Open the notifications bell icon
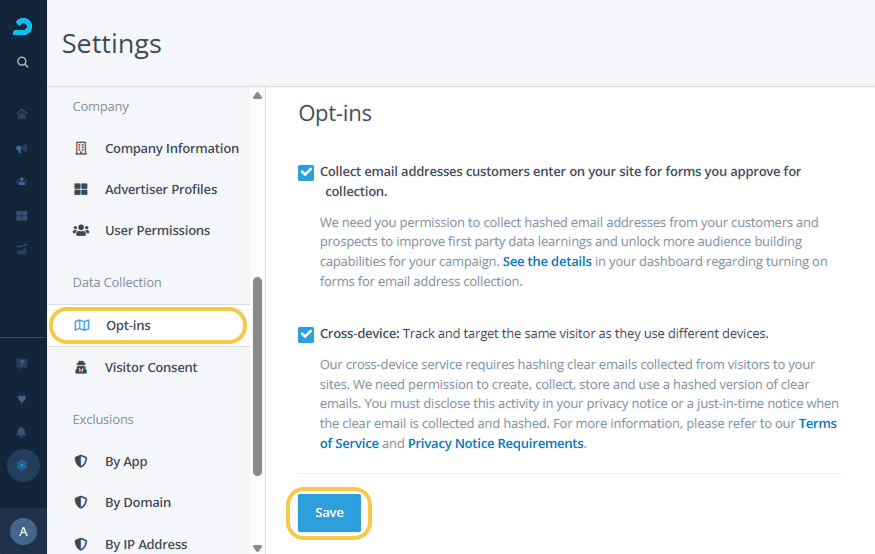This screenshot has width=875, height=554. click(x=22, y=432)
